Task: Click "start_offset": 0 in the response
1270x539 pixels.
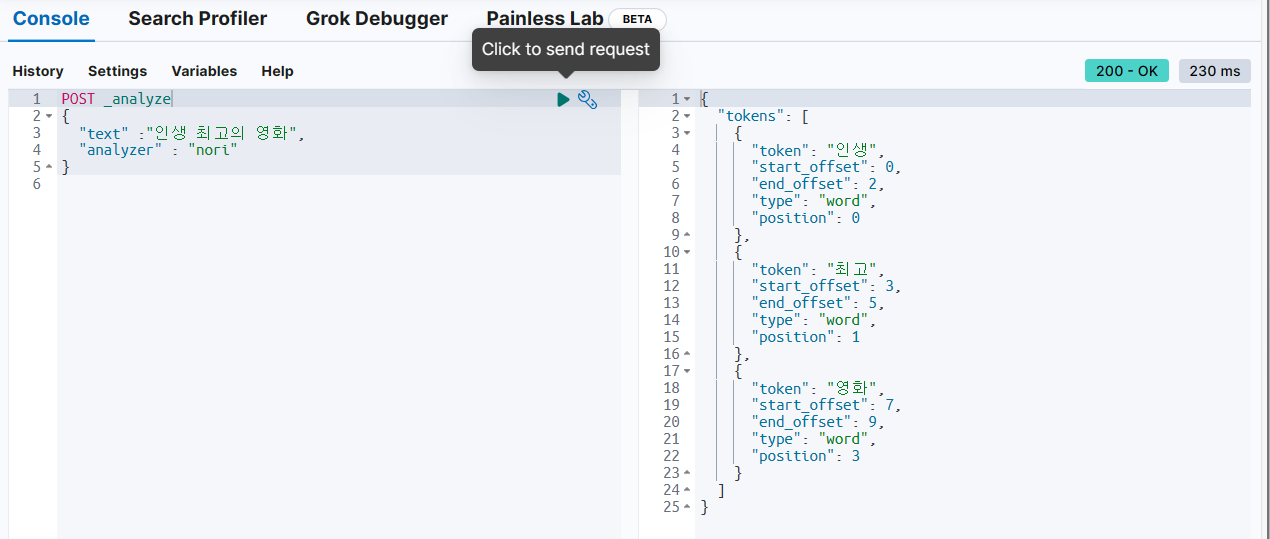Action: tap(825, 167)
